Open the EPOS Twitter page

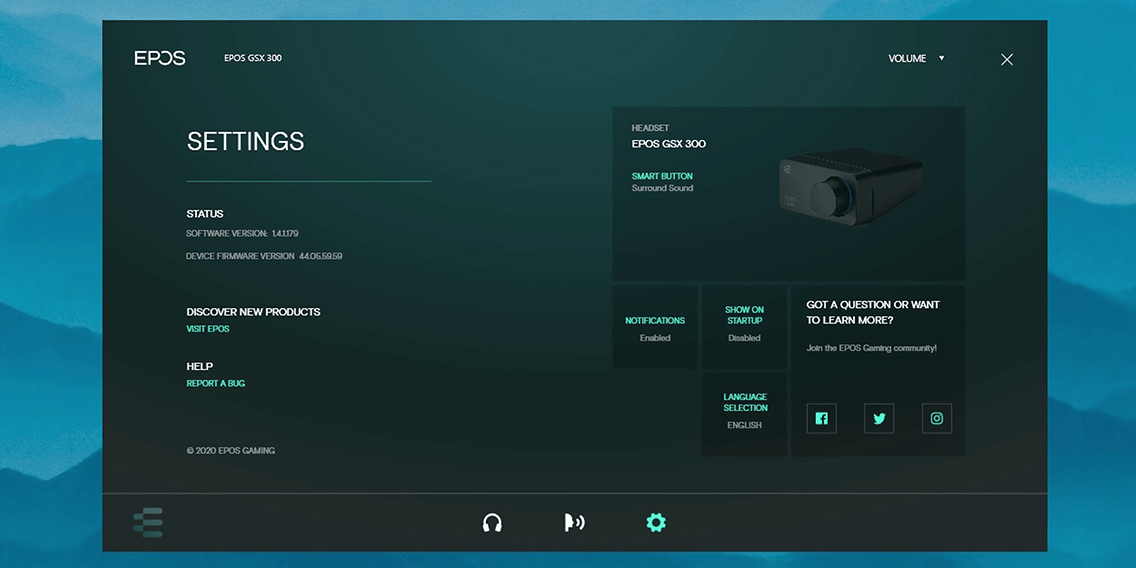879,418
